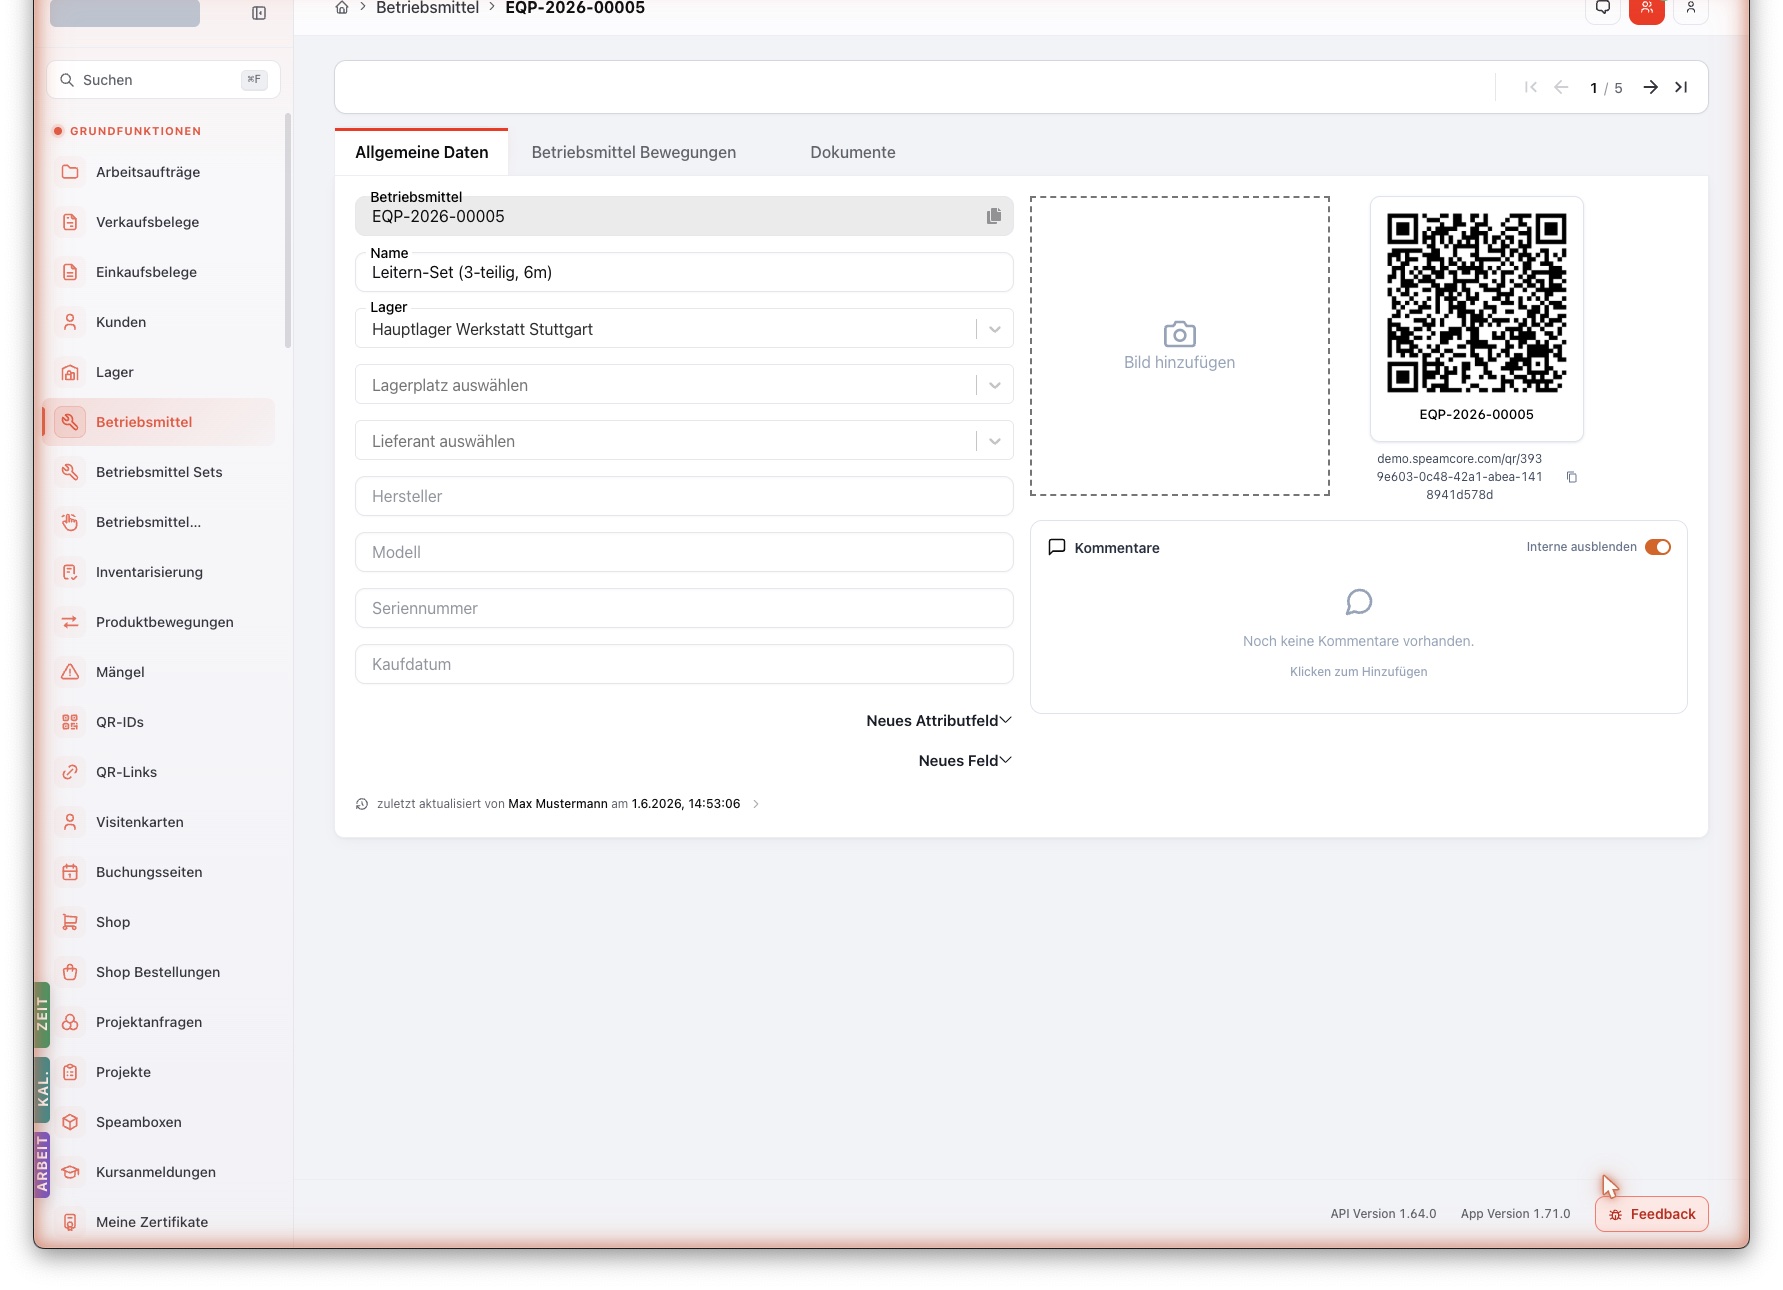This screenshot has width=1783, height=1290.
Task: Expand Neues Feld menu
Action: (965, 761)
